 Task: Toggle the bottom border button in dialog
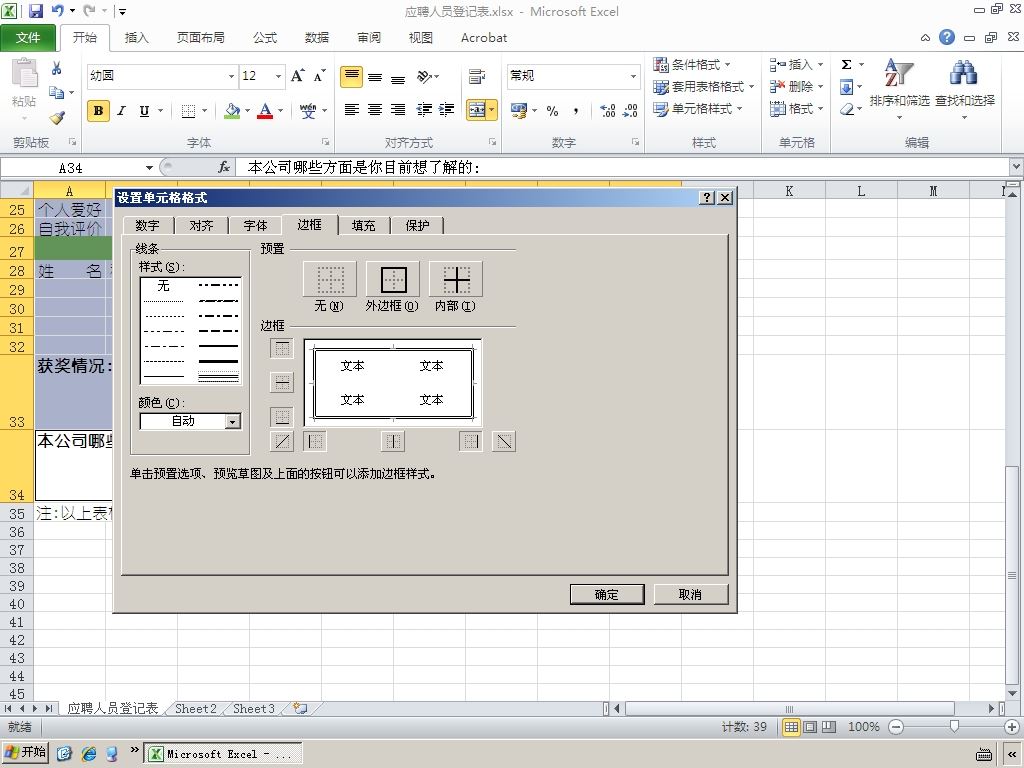(x=282, y=416)
